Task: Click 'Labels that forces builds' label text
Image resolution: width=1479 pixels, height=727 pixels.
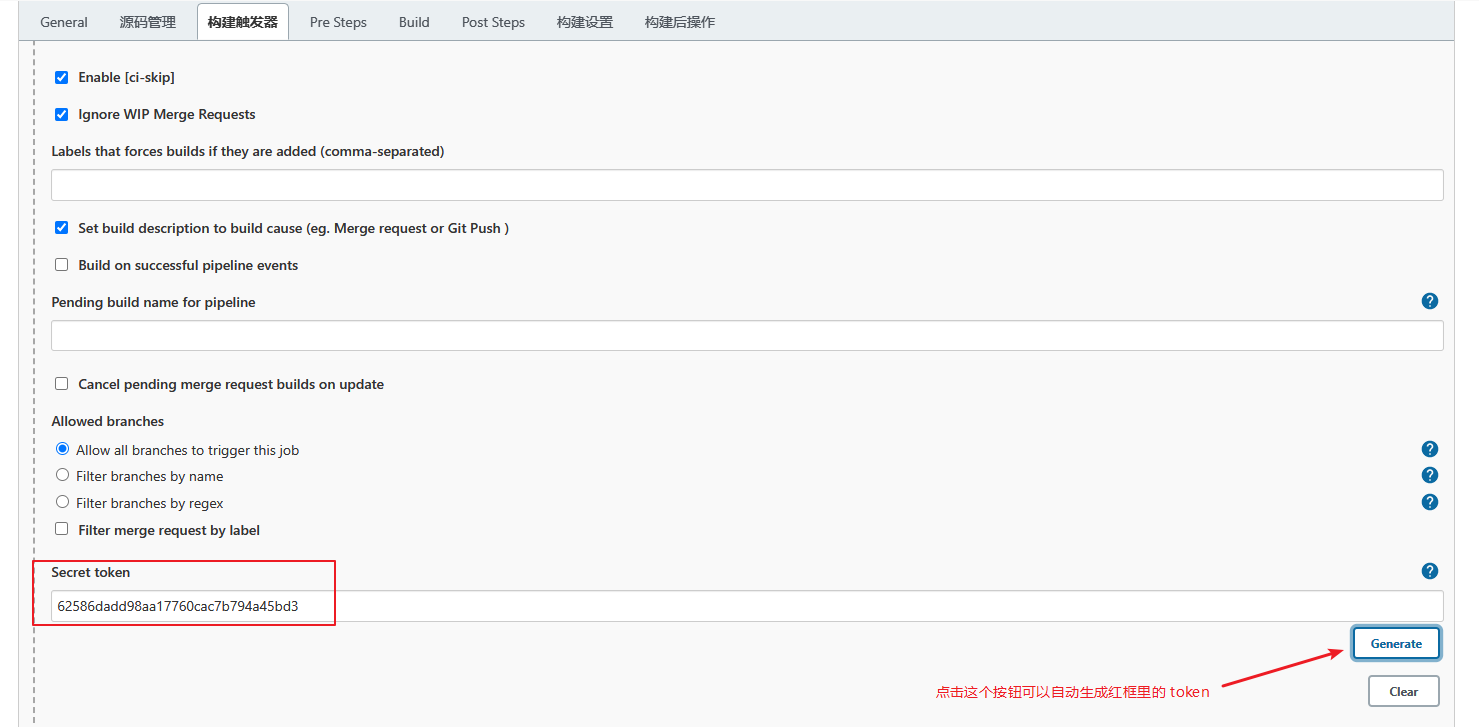Action: pos(248,151)
